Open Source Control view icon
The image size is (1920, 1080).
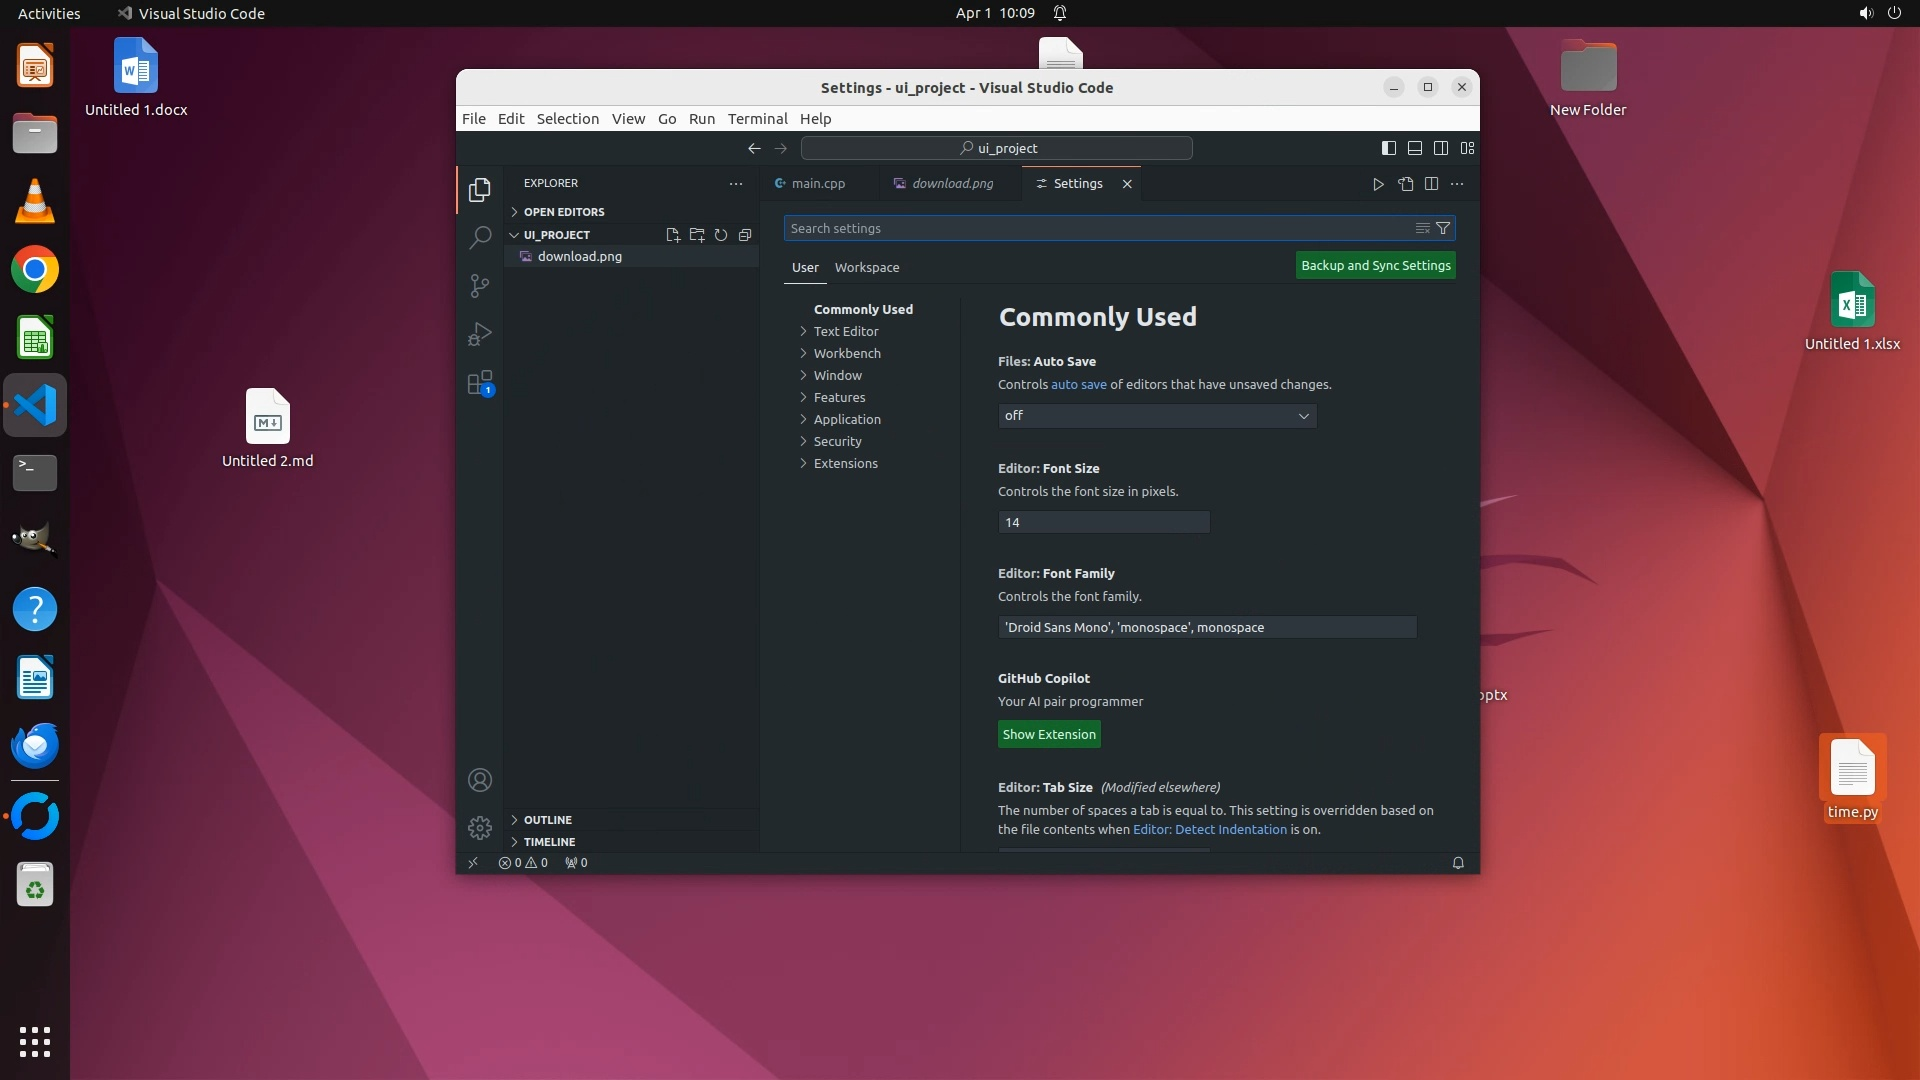pos(480,286)
